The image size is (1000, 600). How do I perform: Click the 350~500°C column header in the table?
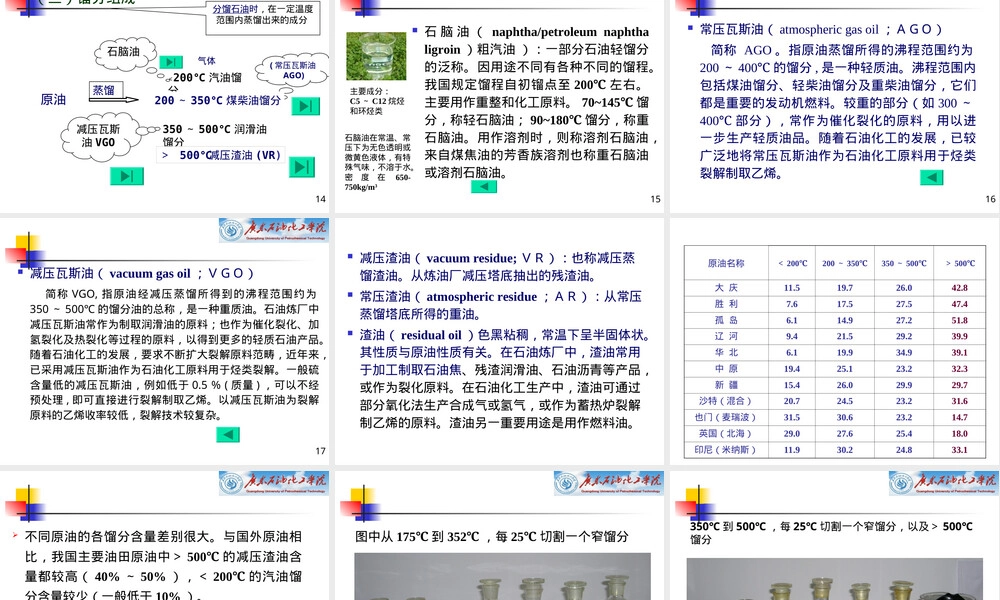[904, 263]
